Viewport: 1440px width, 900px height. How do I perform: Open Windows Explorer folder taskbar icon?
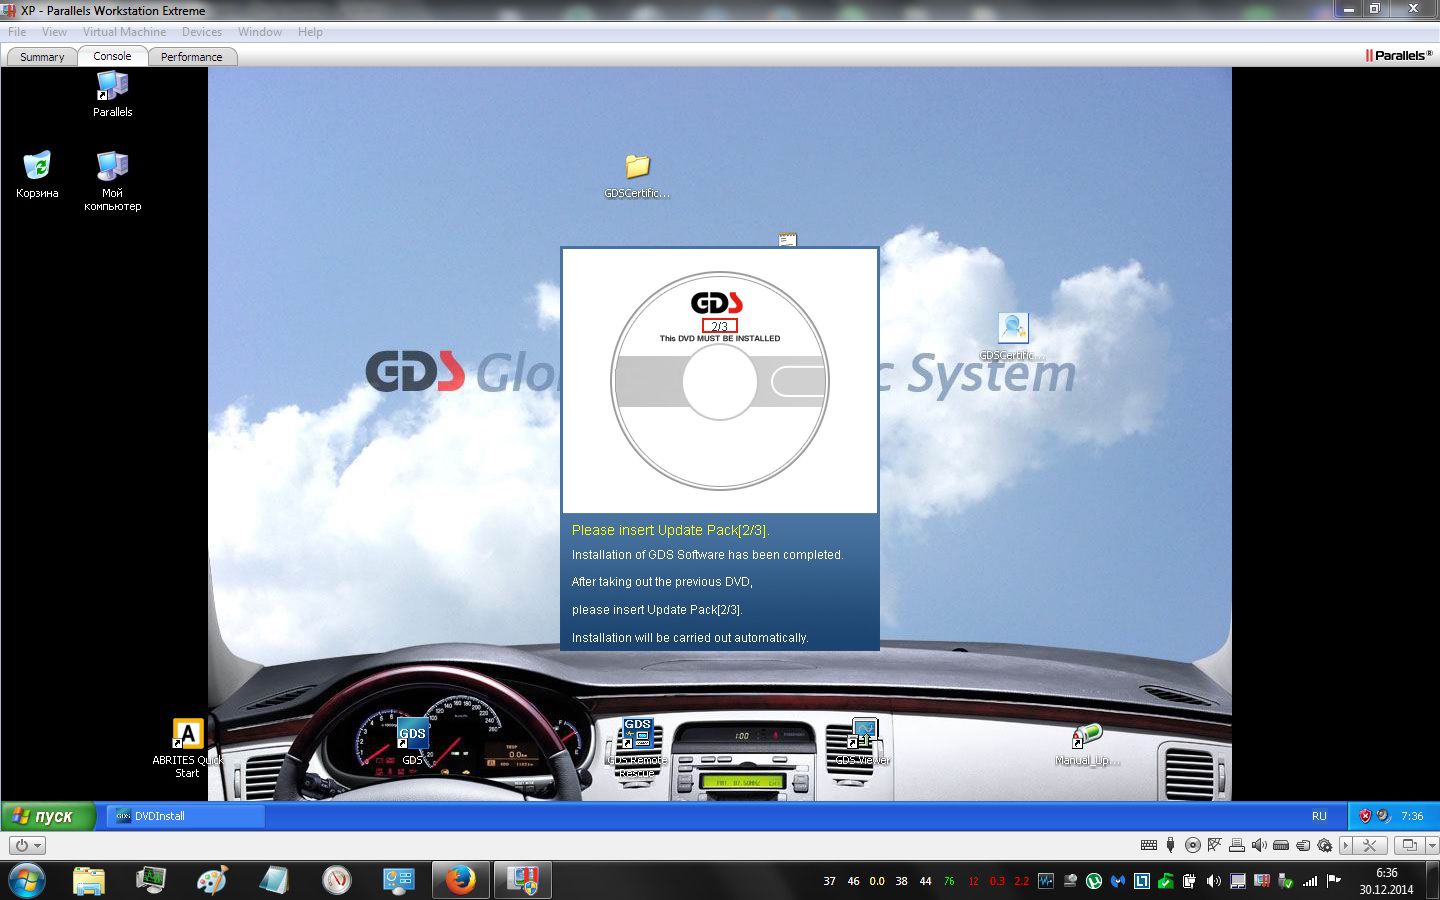coord(89,880)
